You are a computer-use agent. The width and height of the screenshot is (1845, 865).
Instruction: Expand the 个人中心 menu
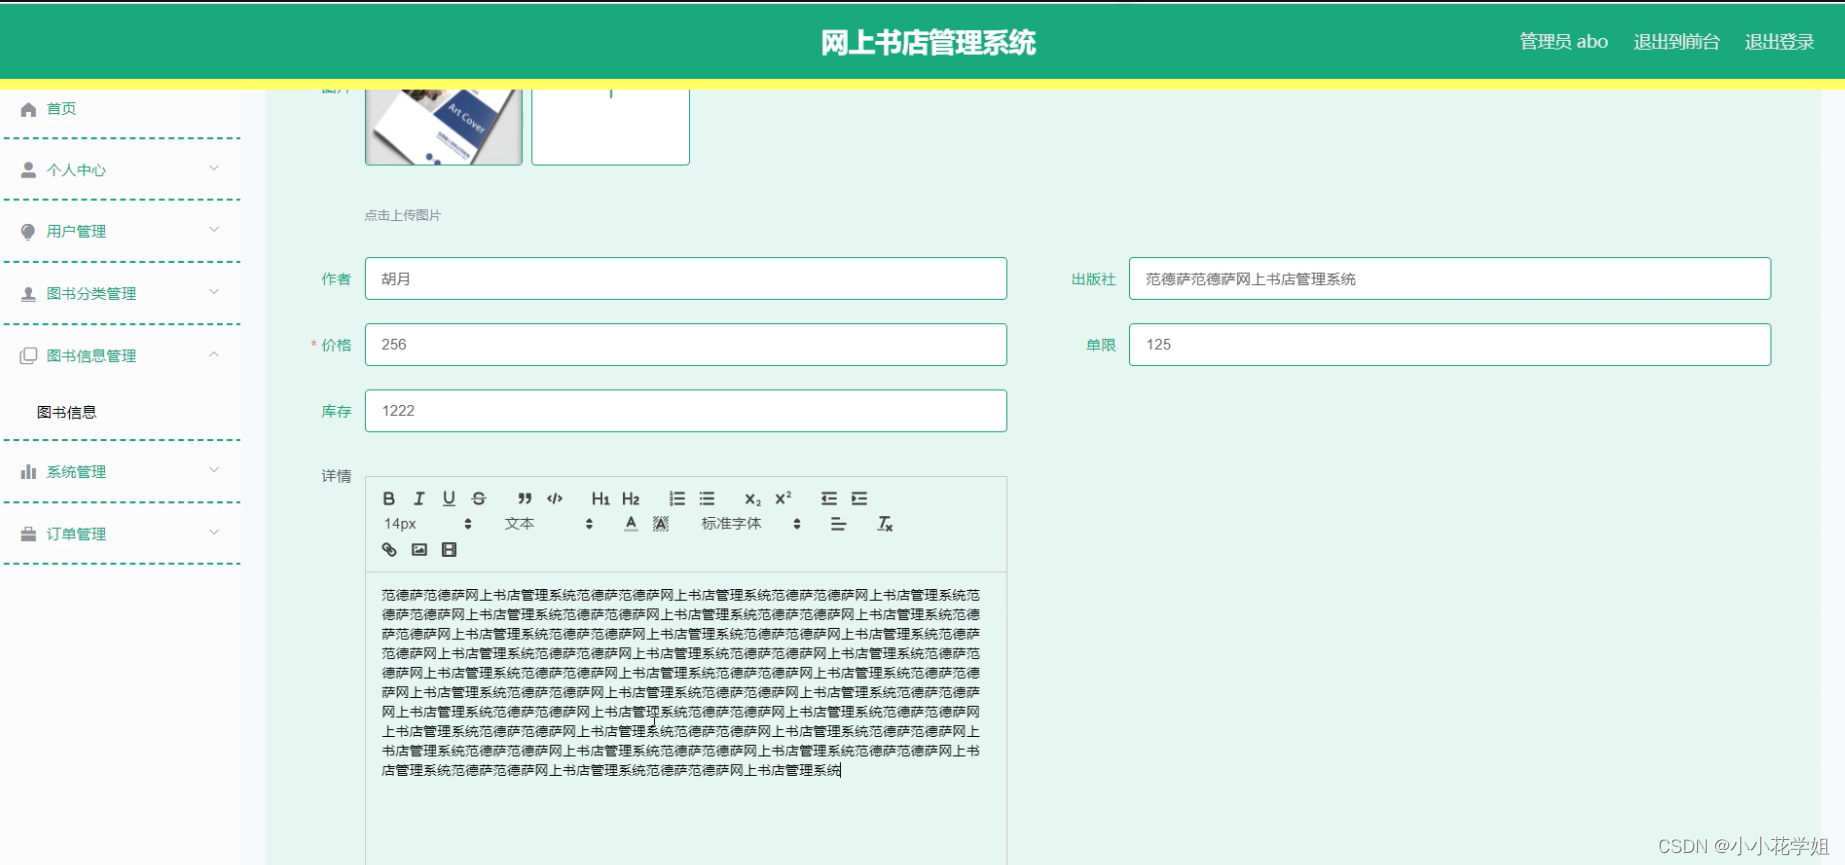[x=121, y=170]
